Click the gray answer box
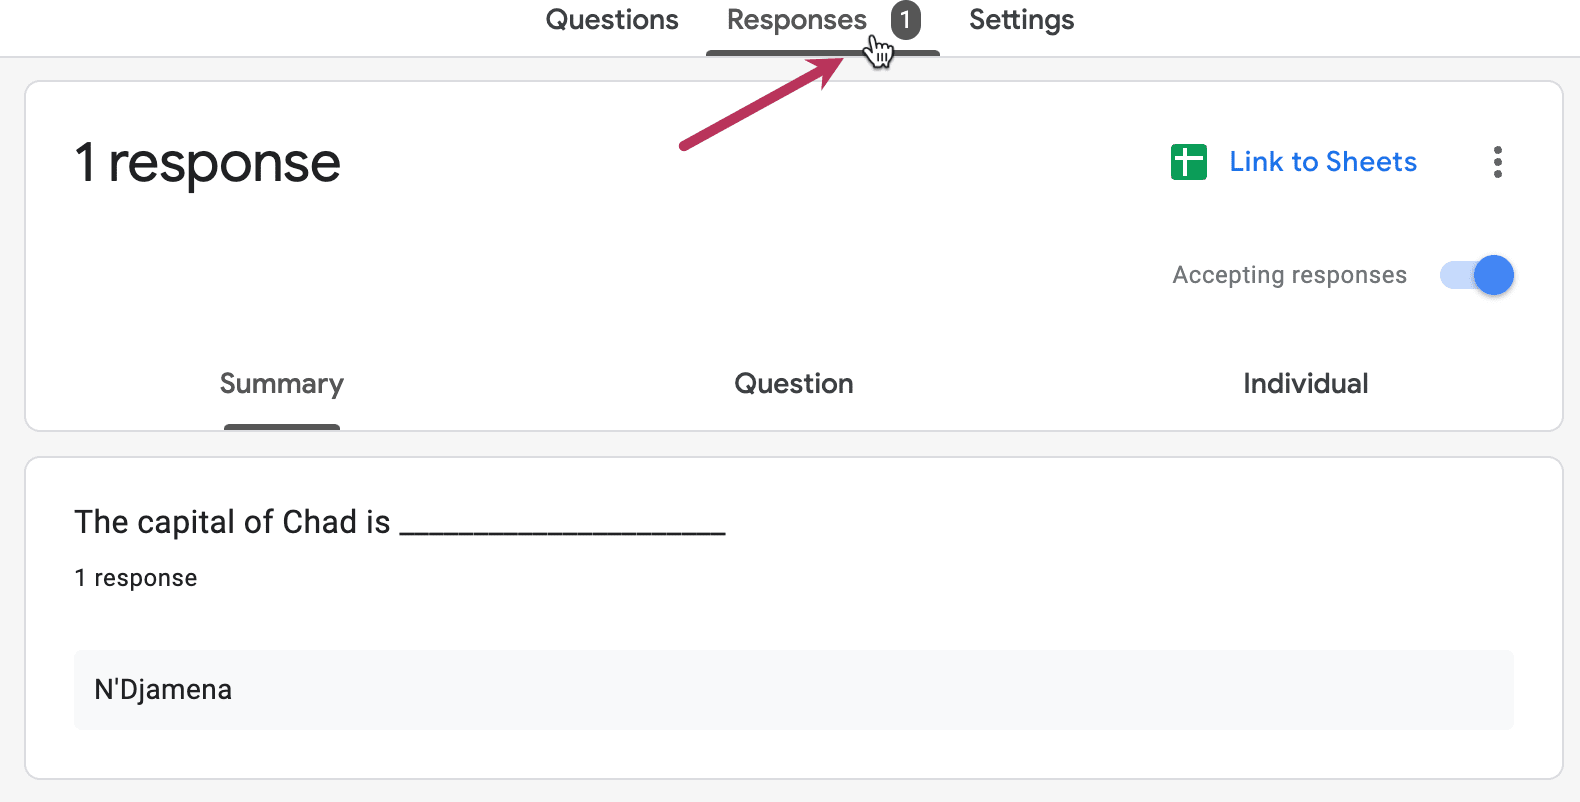 tap(790, 689)
